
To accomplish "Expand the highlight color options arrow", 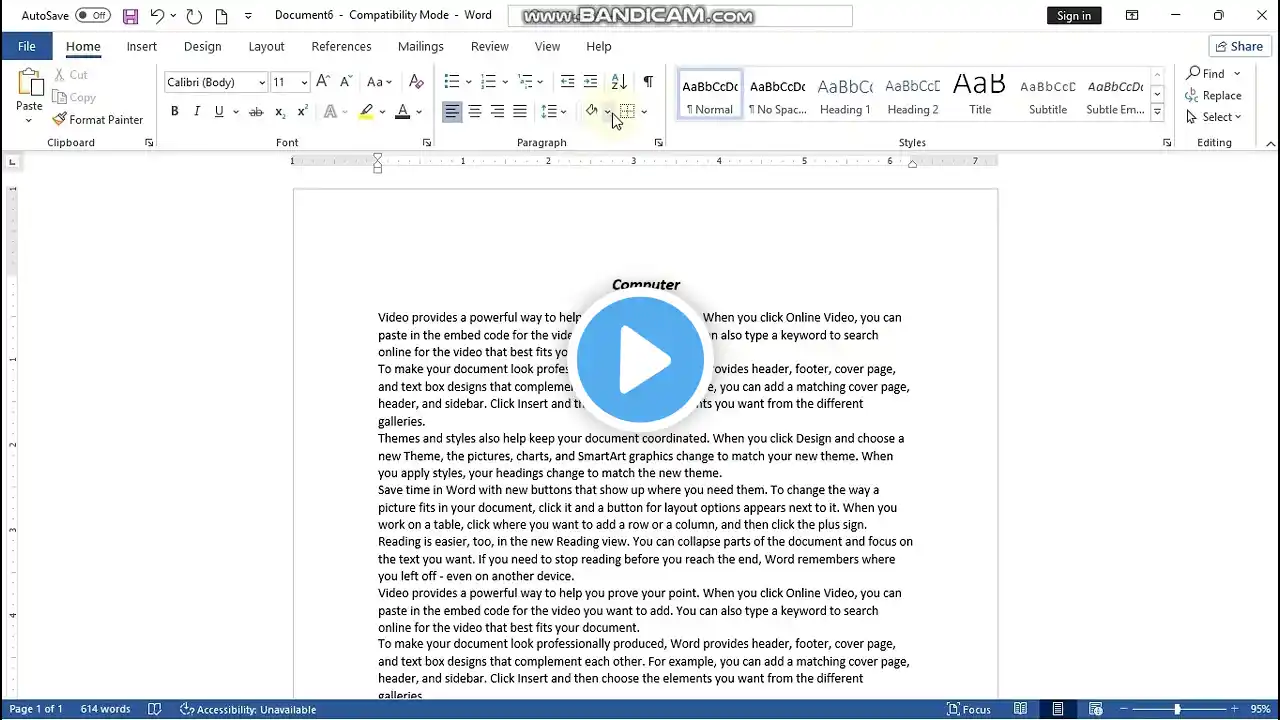I will [x=382, y=111].
